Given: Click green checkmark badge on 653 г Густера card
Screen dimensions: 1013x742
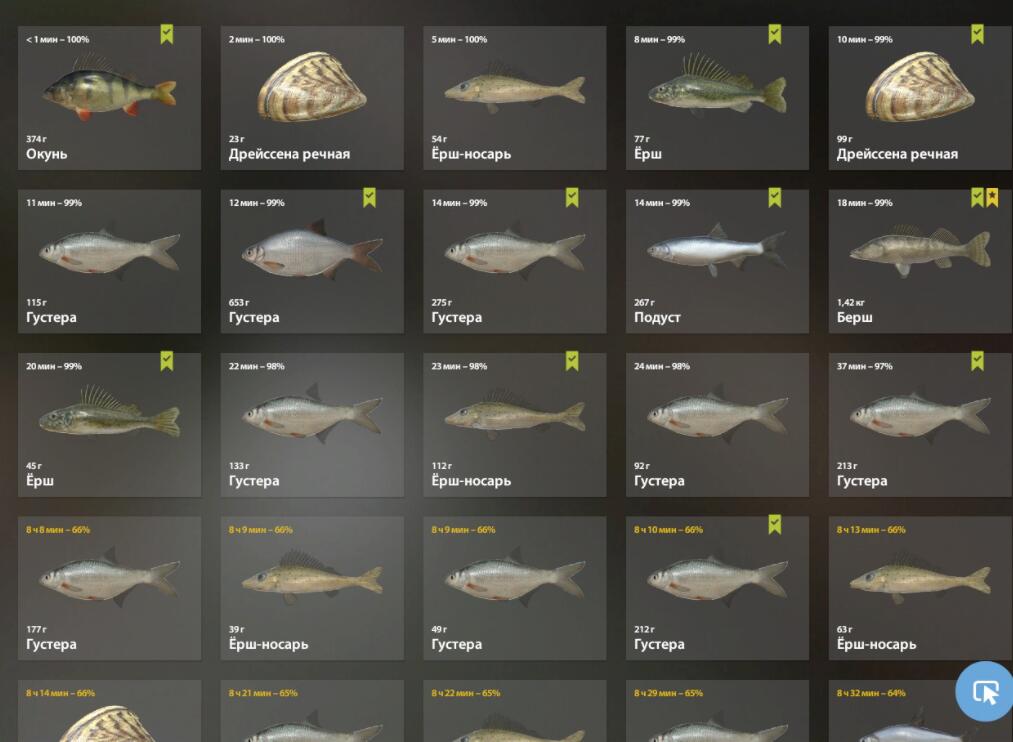Looking at the screenshot, I should pos(370,198).
